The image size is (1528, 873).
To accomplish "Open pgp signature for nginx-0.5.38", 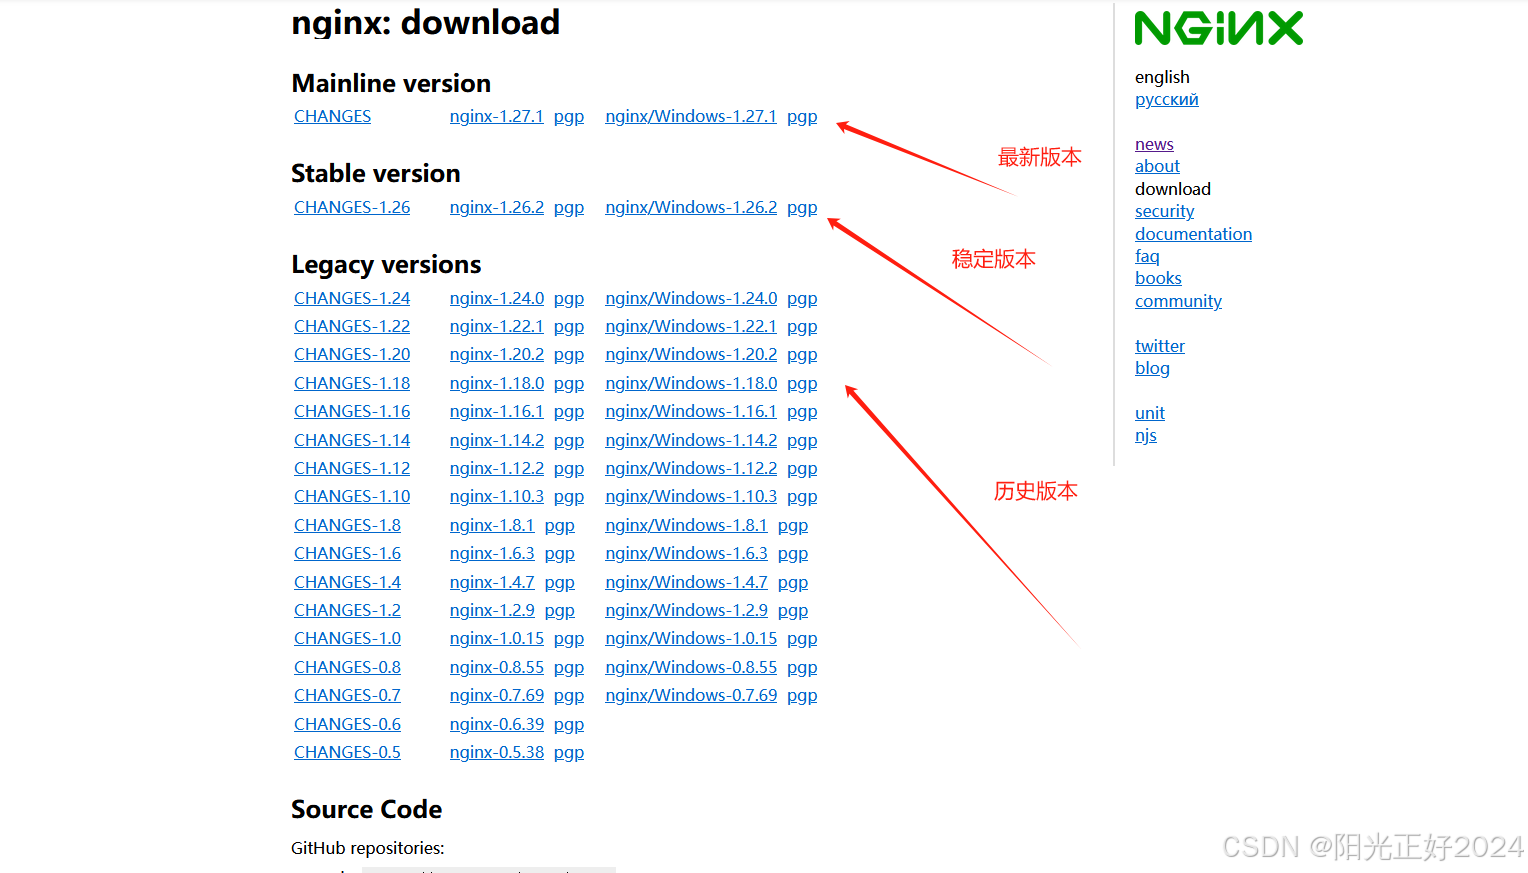I will click(569, 753).
